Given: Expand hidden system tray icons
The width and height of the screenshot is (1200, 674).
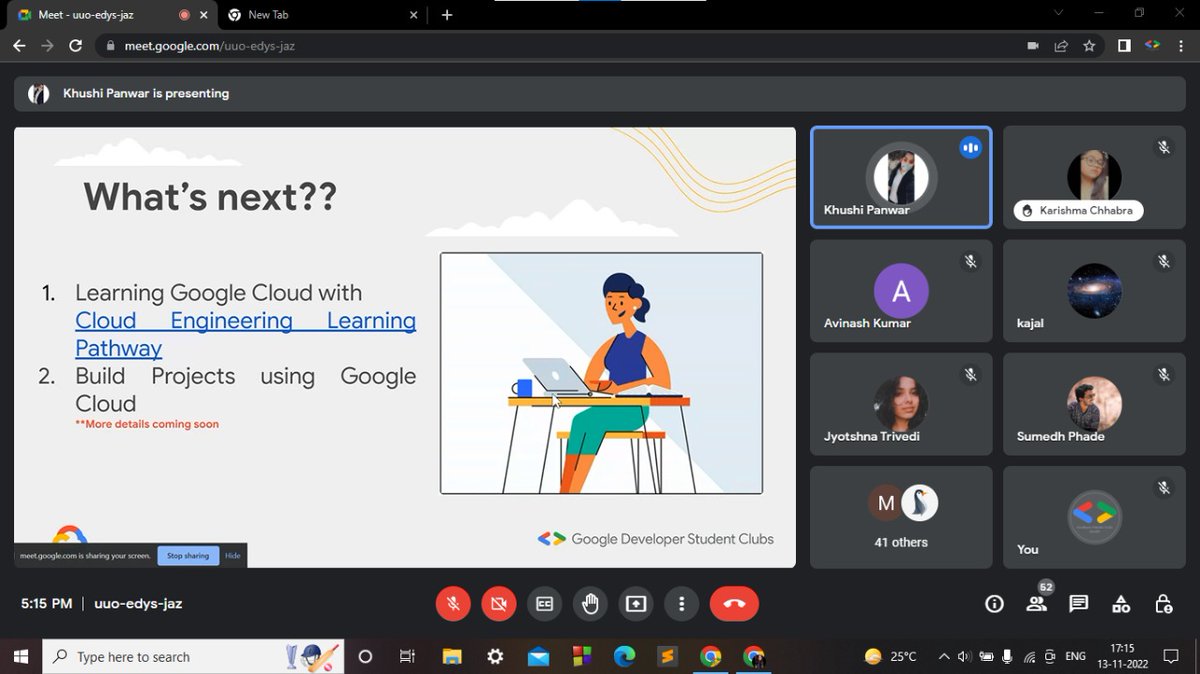Looking at the screenshot, I should tap(943, 656).
